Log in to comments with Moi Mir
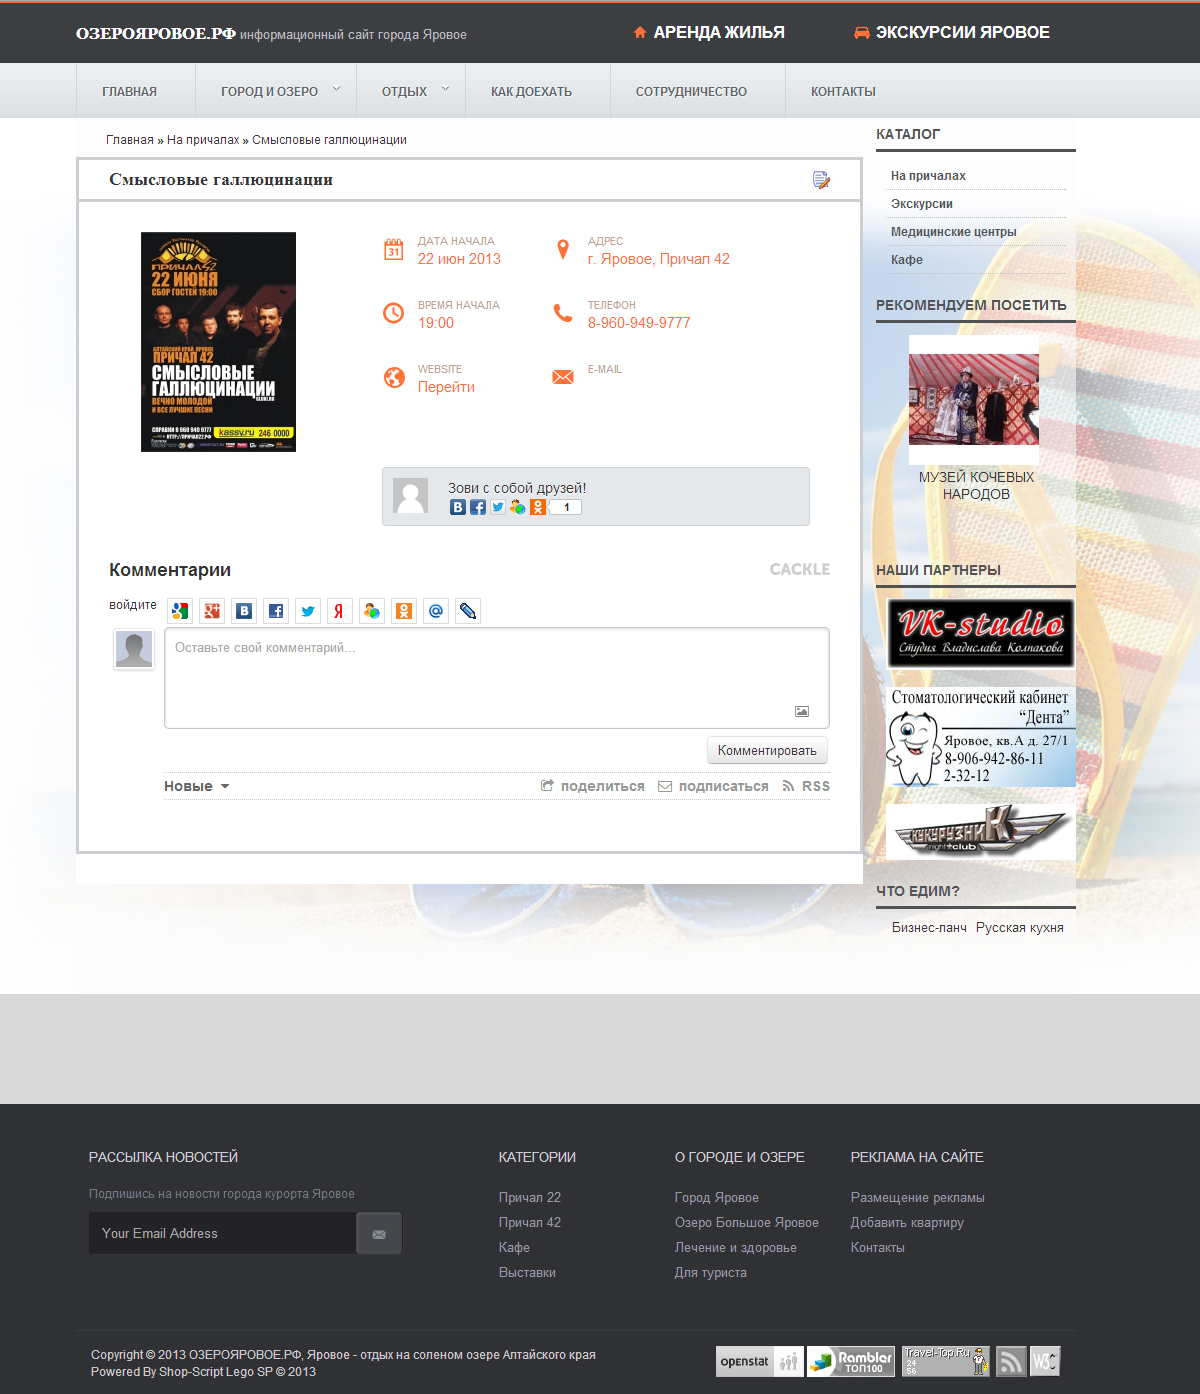Screen dimensions: 1200x1394 [x=372, y=611]
